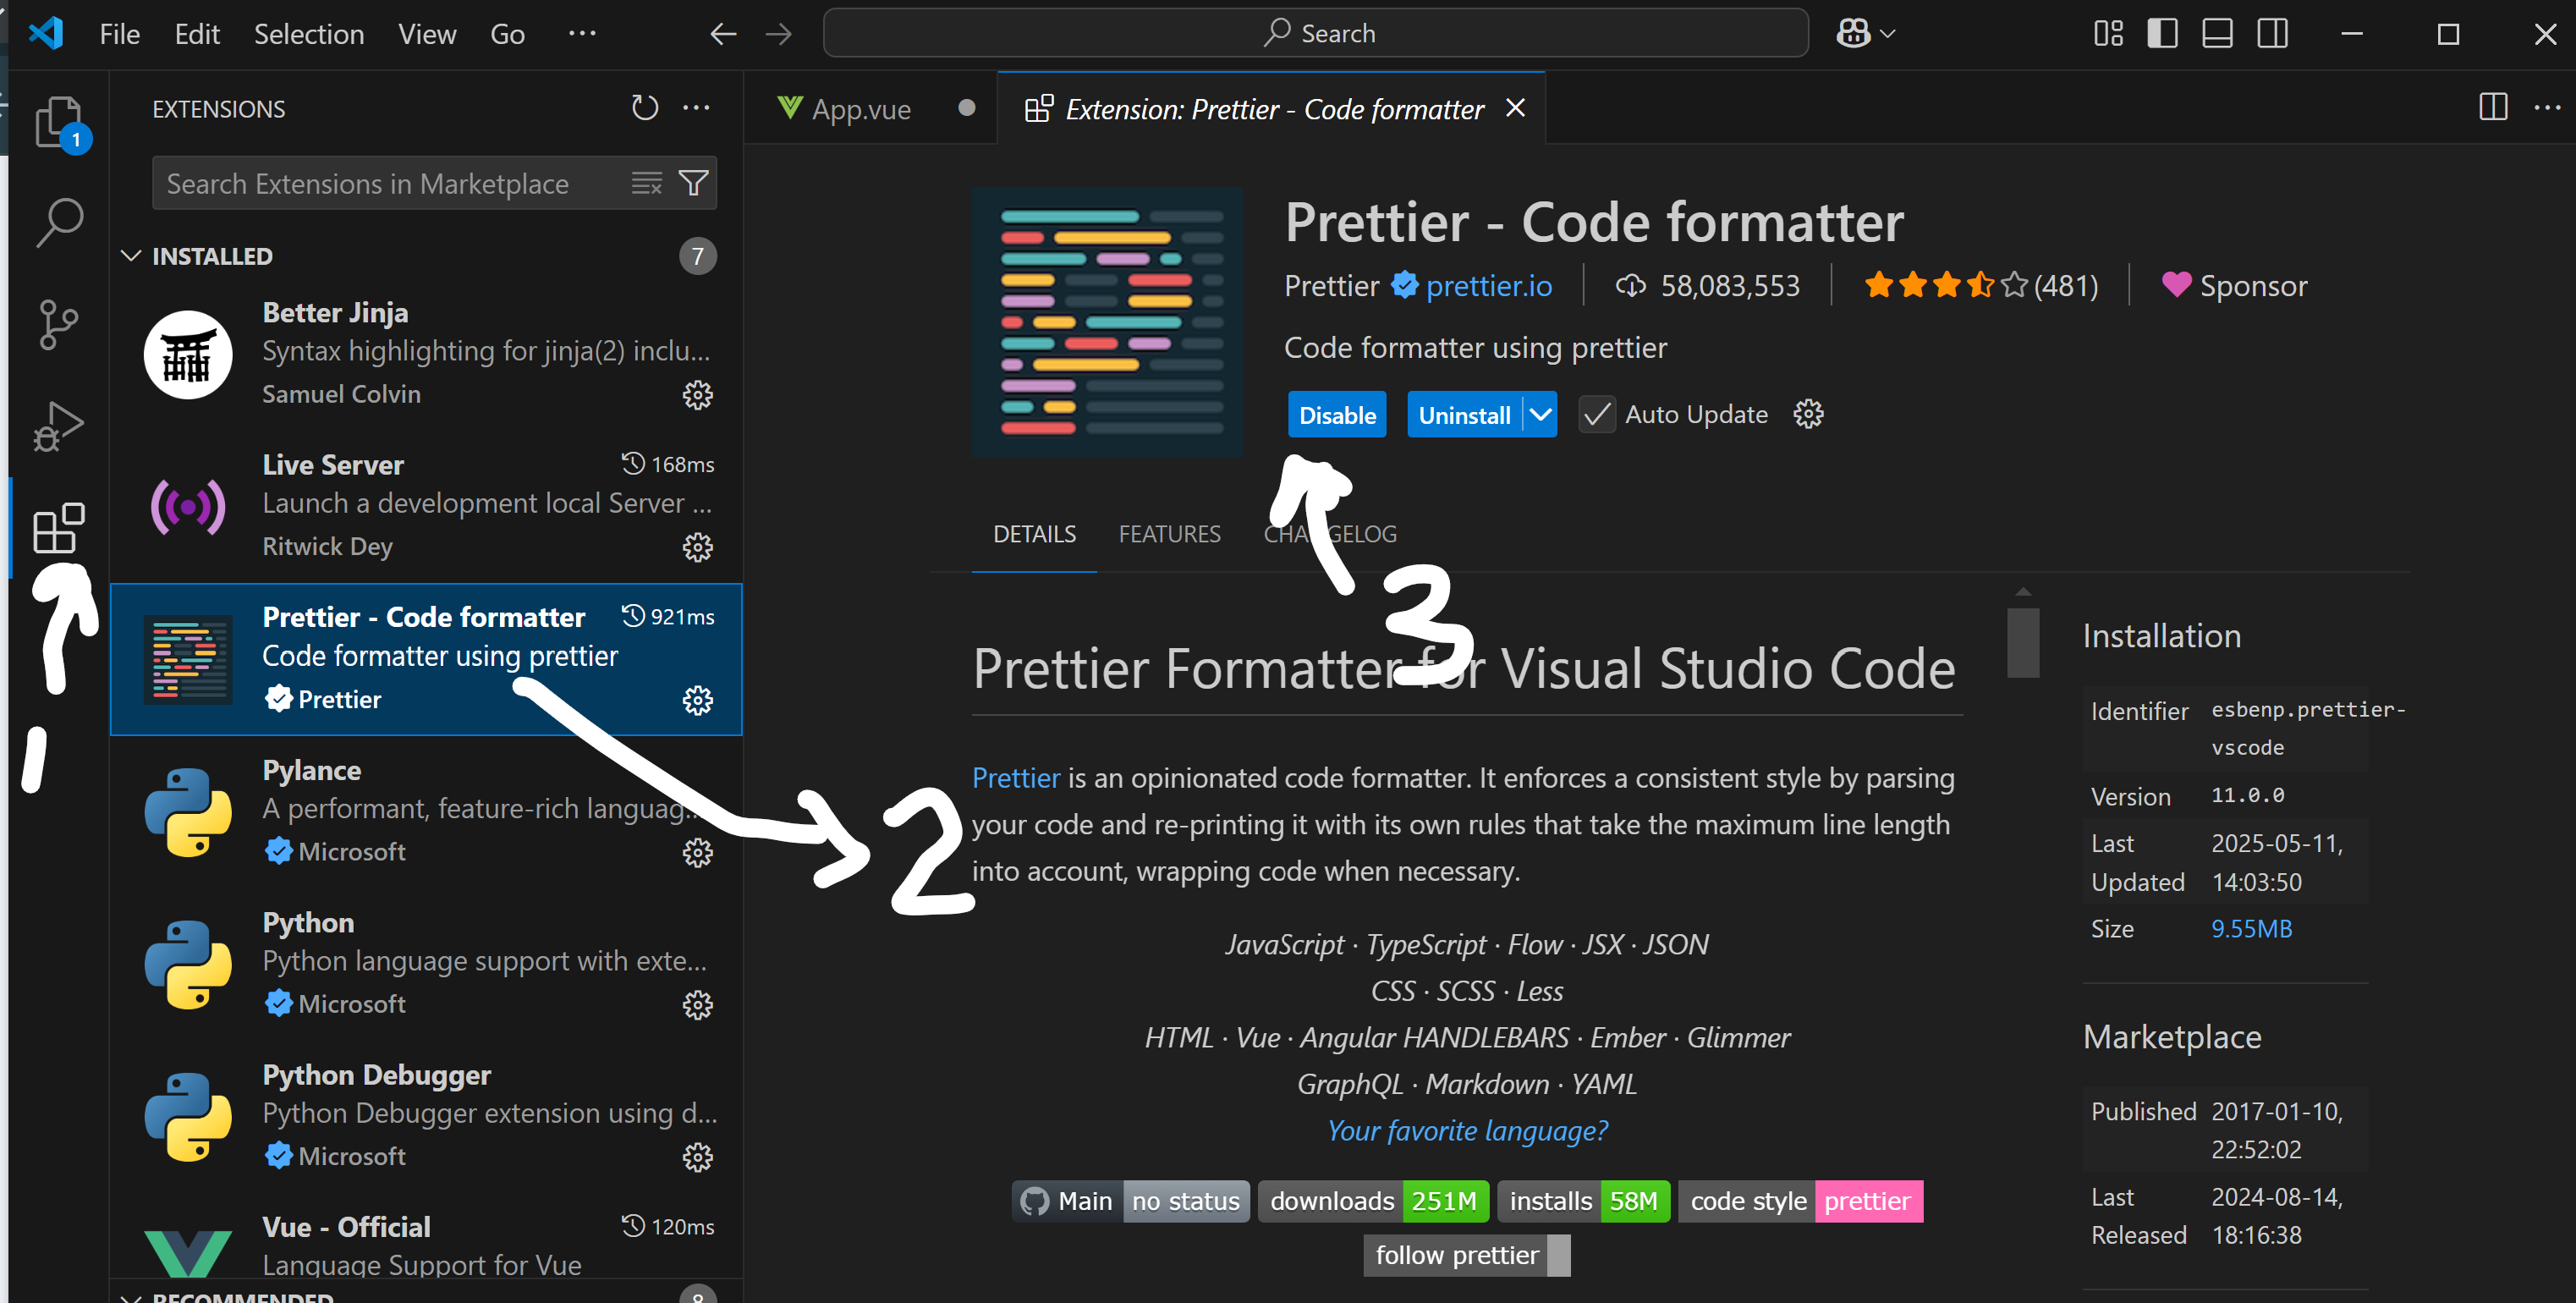Open the prettier.io publisher link
This screenshot has height=1303, width=2576.
tap(1488, 286)
